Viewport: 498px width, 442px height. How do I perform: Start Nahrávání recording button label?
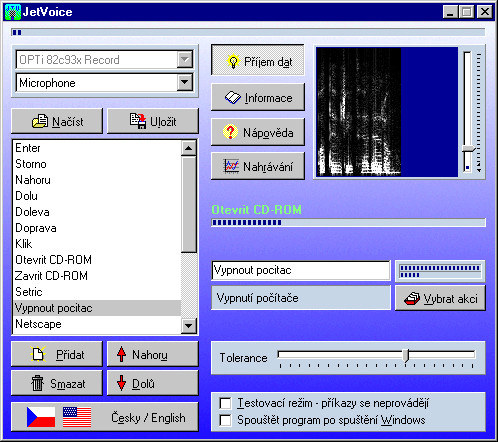coord(268,166)
